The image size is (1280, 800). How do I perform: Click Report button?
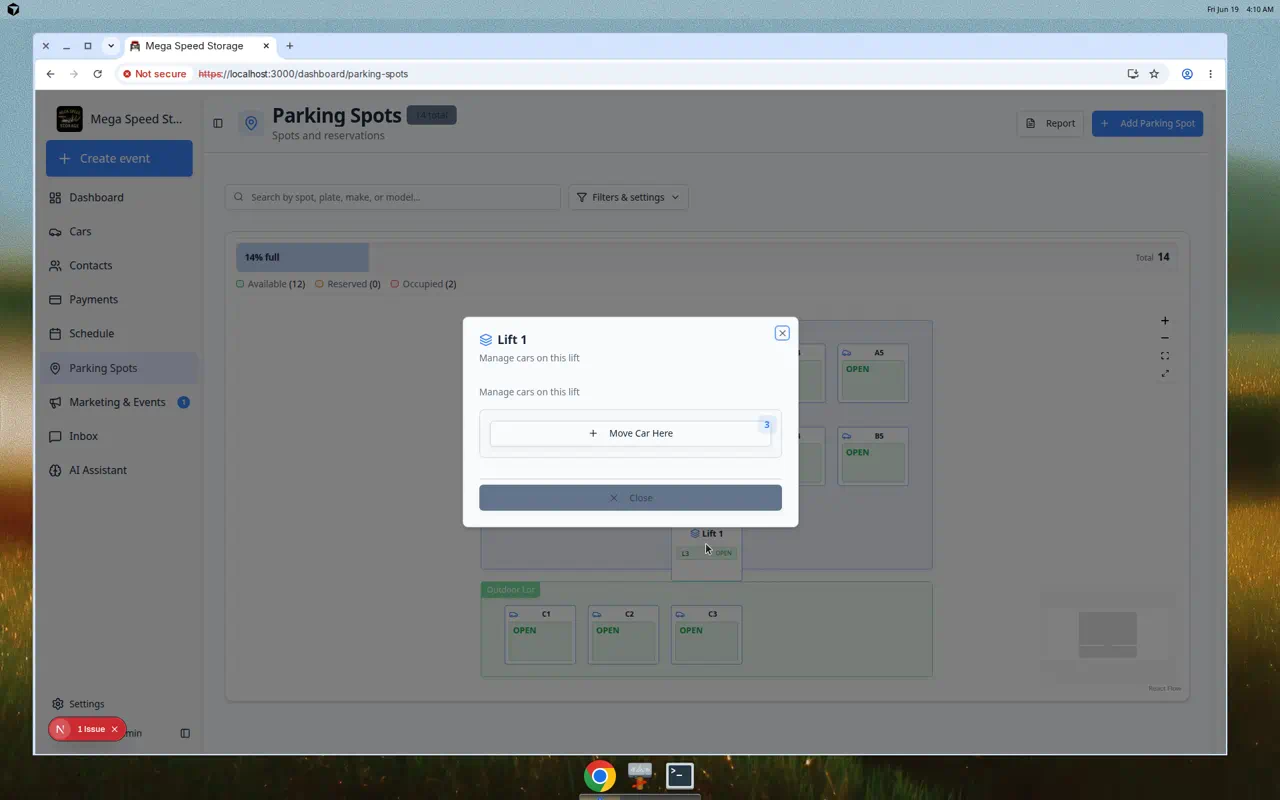pos(1050,123)
